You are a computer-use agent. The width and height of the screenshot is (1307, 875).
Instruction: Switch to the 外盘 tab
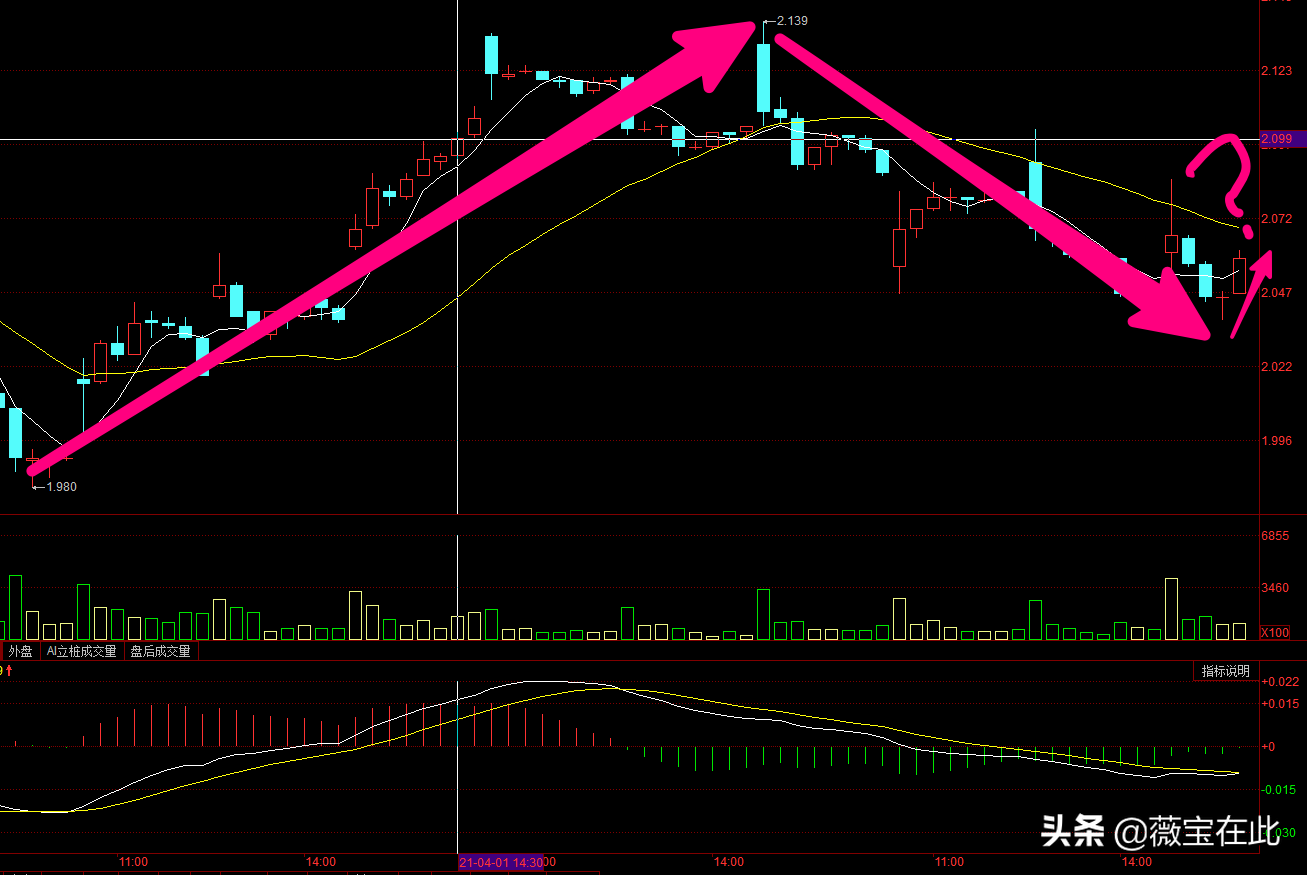[x=21, y=651]
